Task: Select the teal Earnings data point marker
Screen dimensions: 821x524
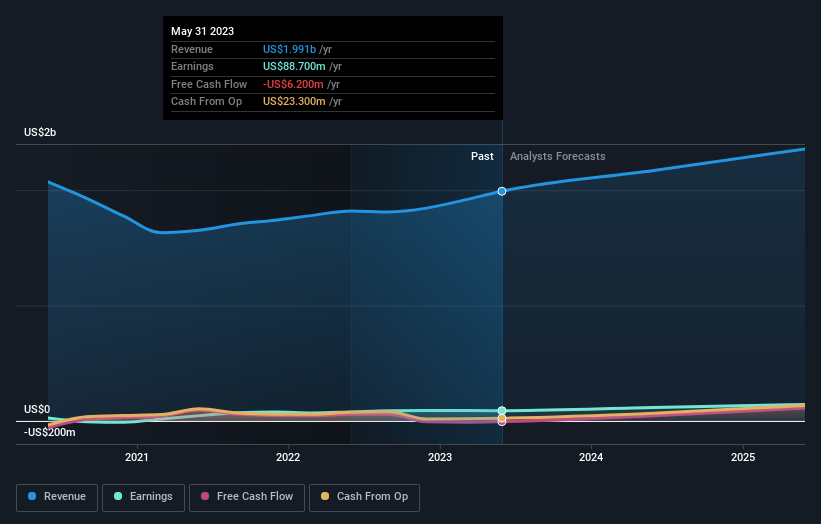Action: 502,411
